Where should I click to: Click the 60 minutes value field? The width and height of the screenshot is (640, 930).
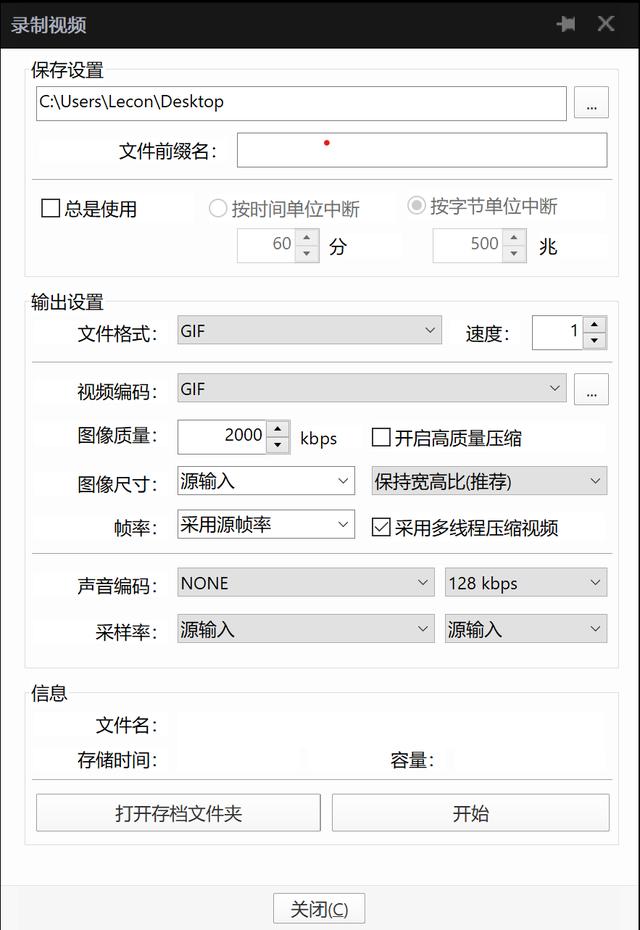coord(267,246)
